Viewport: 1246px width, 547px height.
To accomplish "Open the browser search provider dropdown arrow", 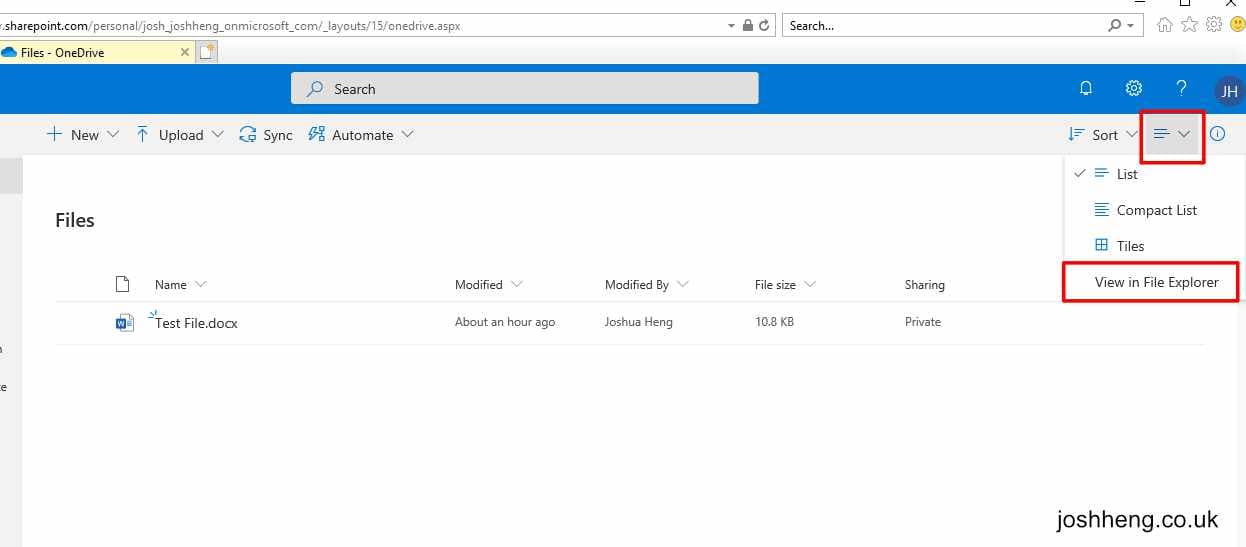I will [1131, 26].
